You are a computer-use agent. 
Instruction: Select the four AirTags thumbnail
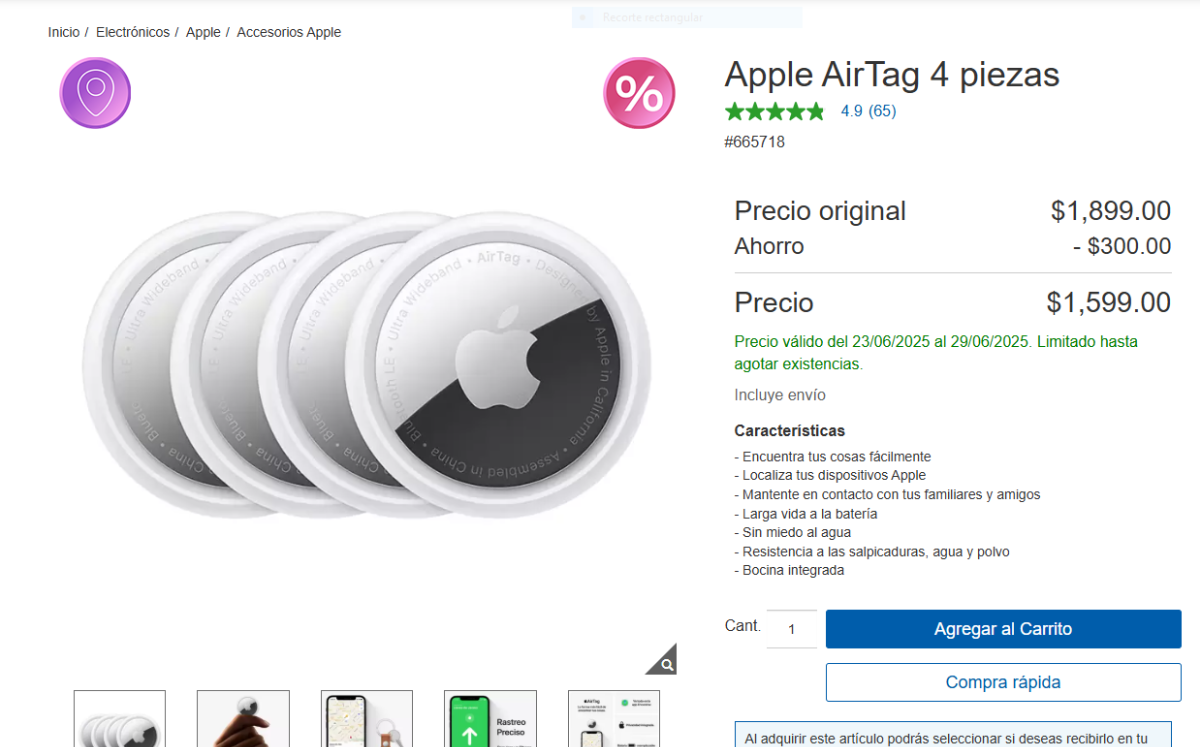point(120,718)
